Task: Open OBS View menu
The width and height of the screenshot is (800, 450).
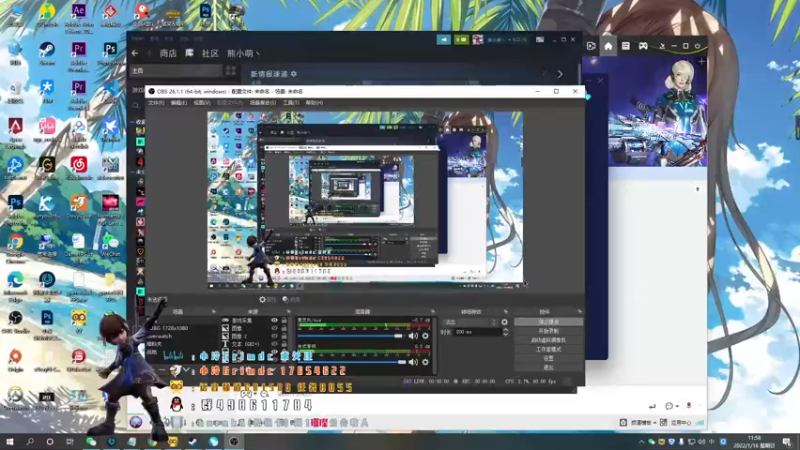Action: 202,103
